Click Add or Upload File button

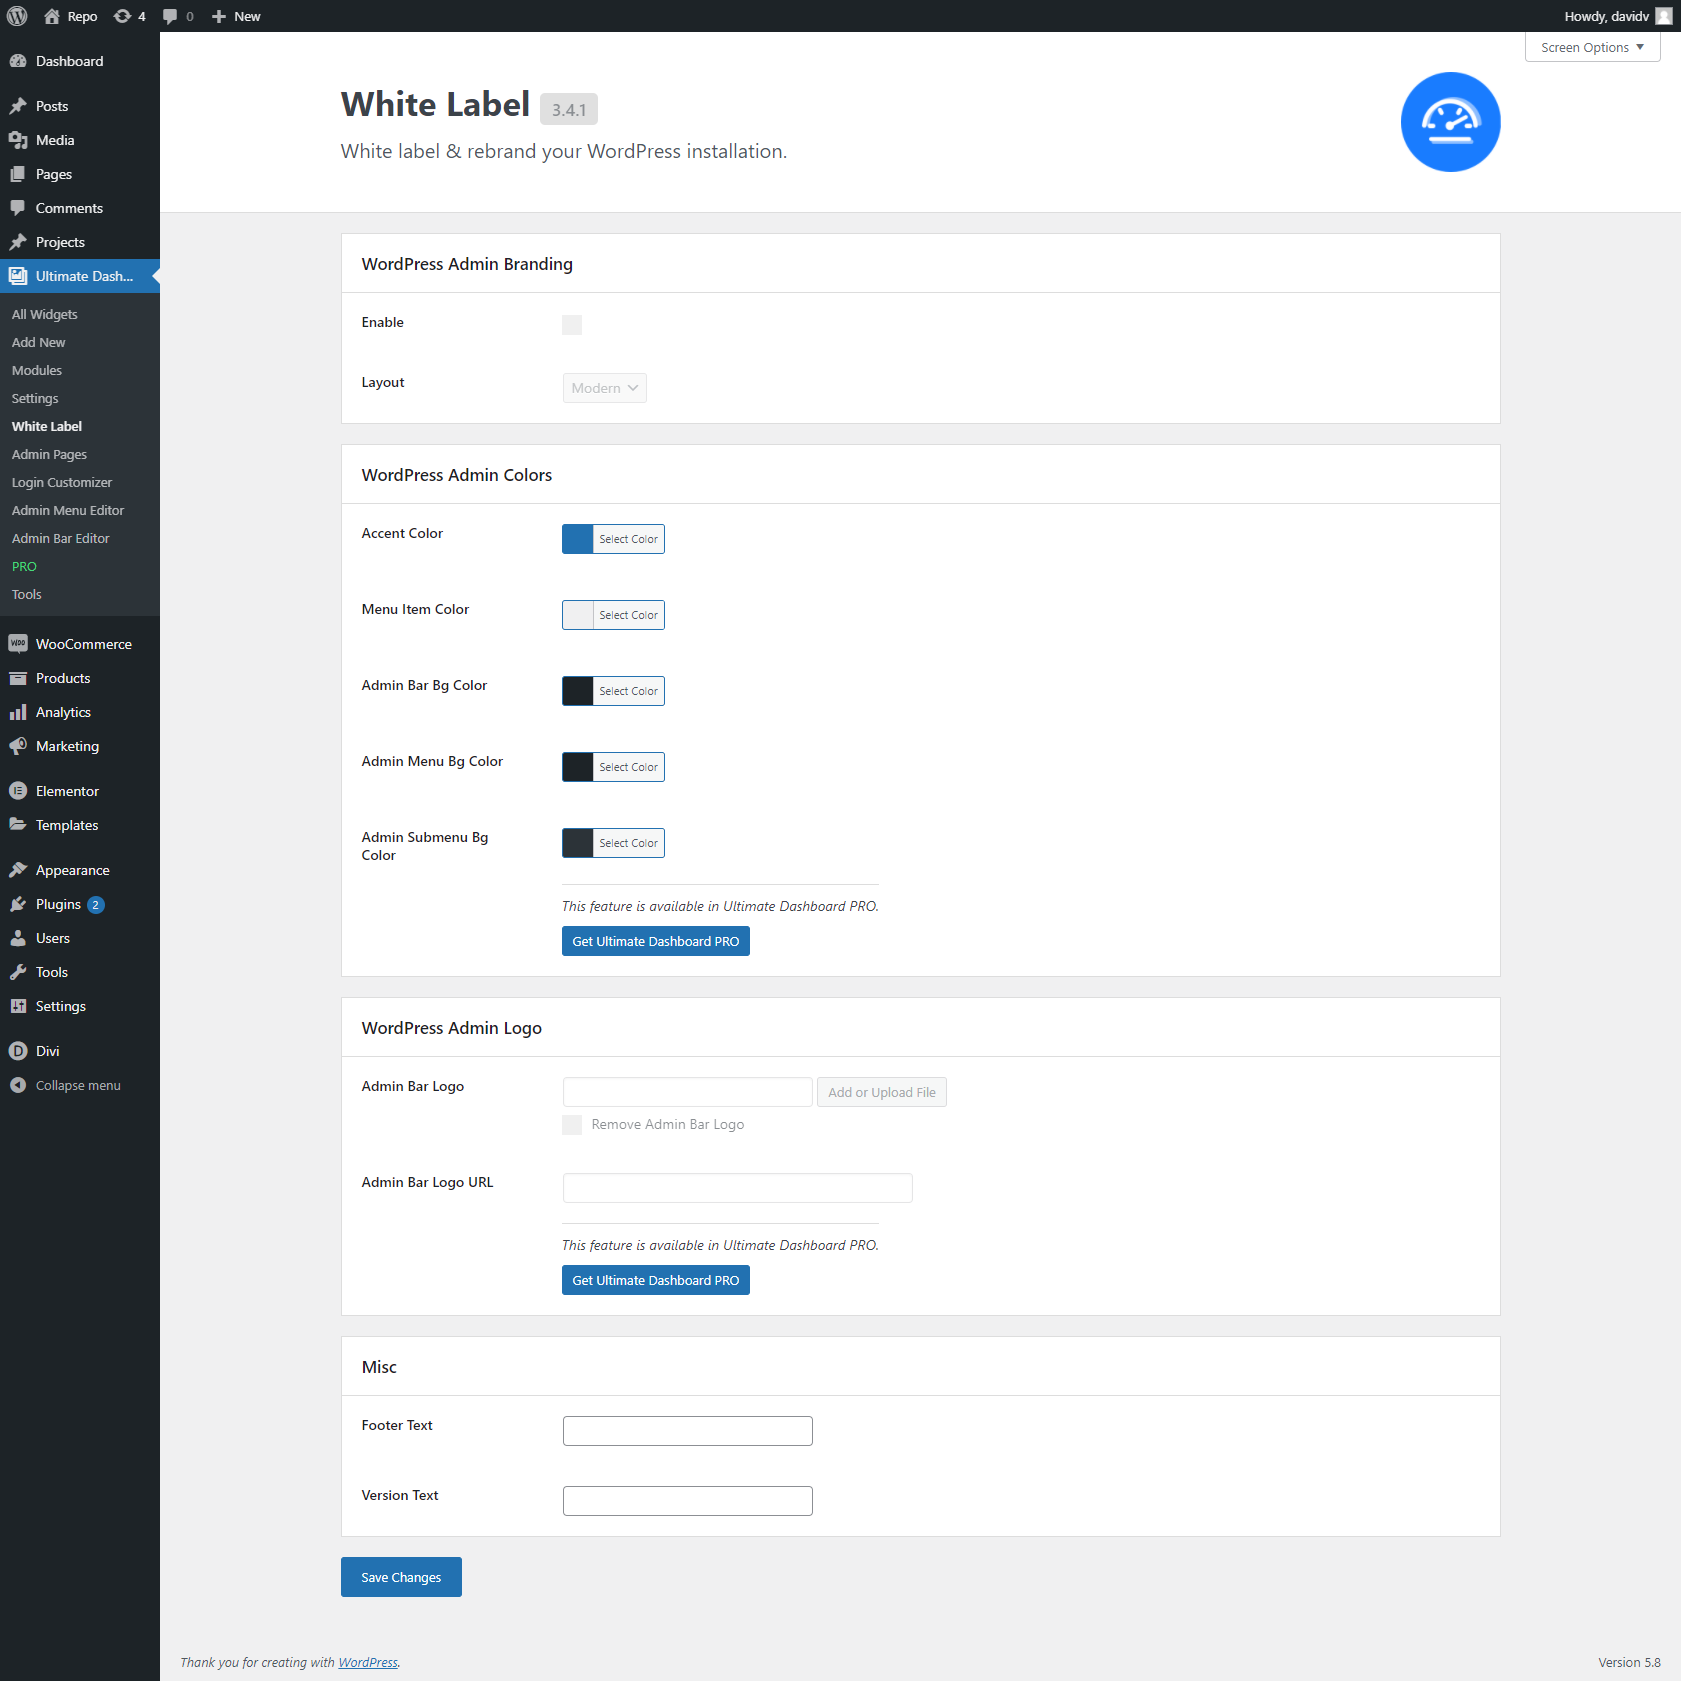click(x=882, y=1092)
